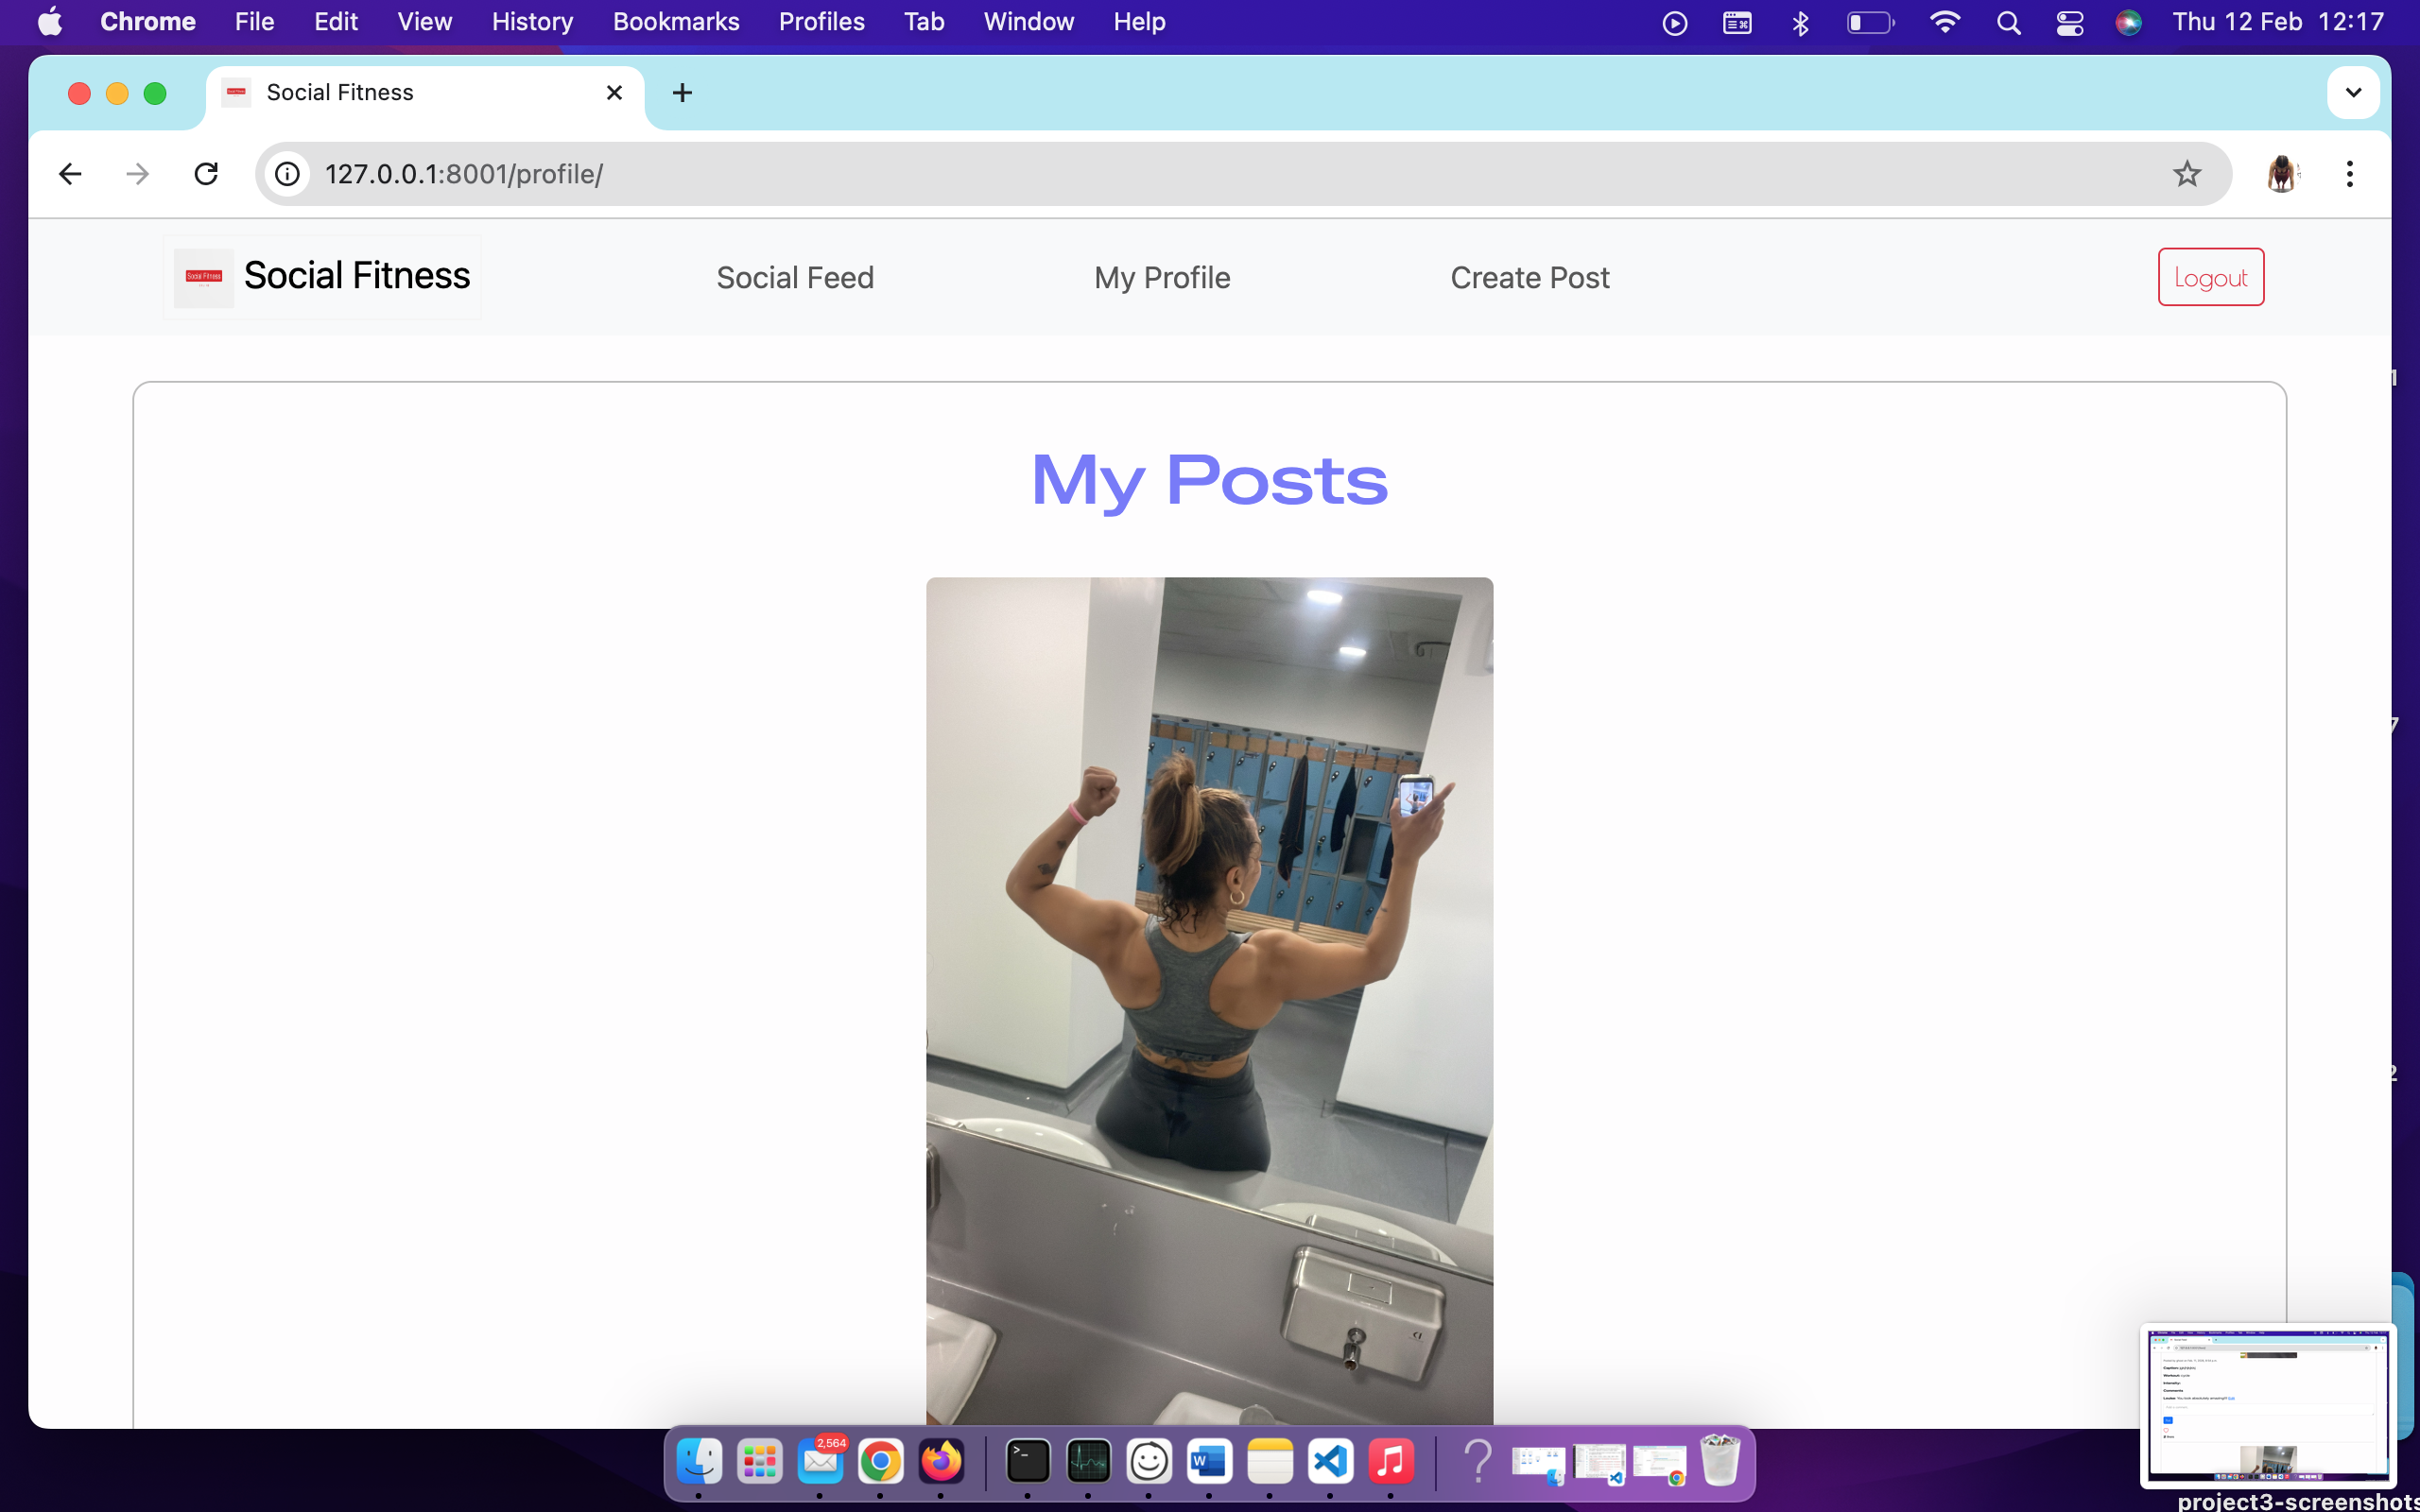Open the Terminal from the dock
This screenshot has width=2420, height=1512.
1027,1461
